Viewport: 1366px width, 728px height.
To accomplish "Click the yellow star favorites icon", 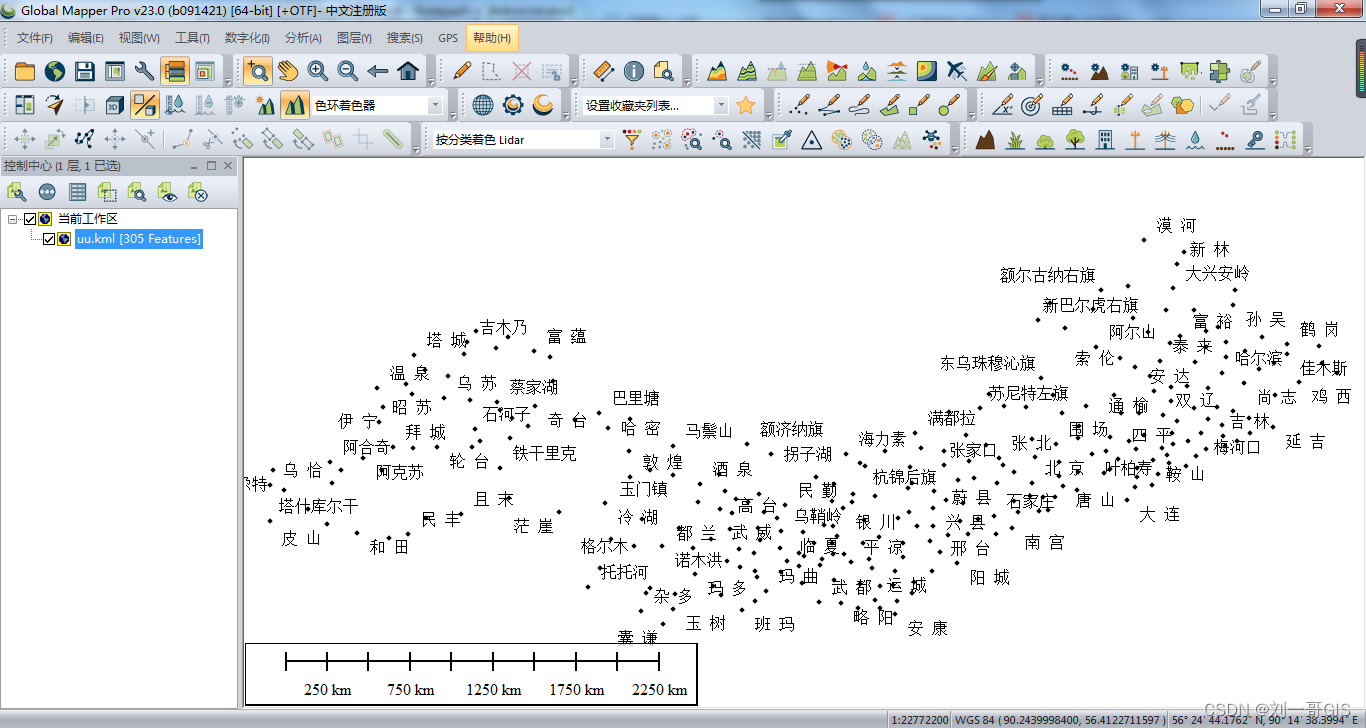I will coord(745,105).
